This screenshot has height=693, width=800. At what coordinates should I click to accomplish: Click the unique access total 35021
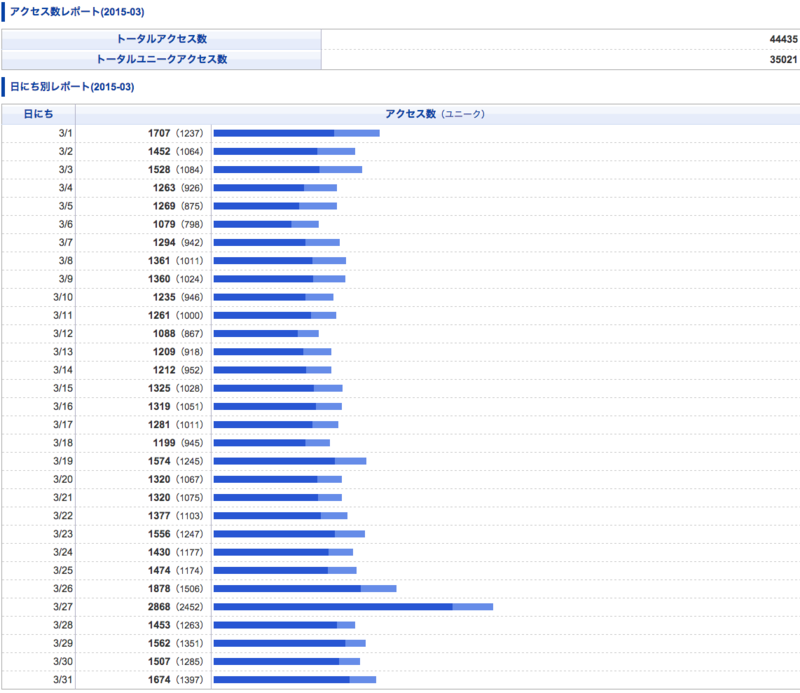click(x=783, y=59)
